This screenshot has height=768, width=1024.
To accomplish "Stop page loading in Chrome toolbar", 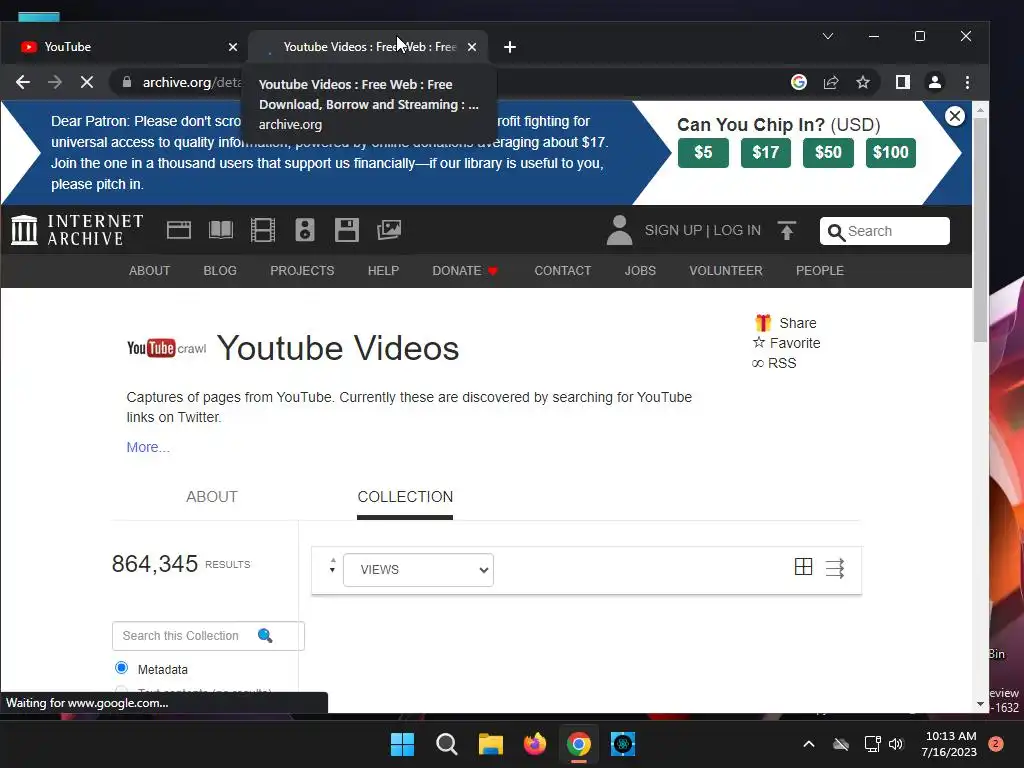I will [x=86, y=82].
